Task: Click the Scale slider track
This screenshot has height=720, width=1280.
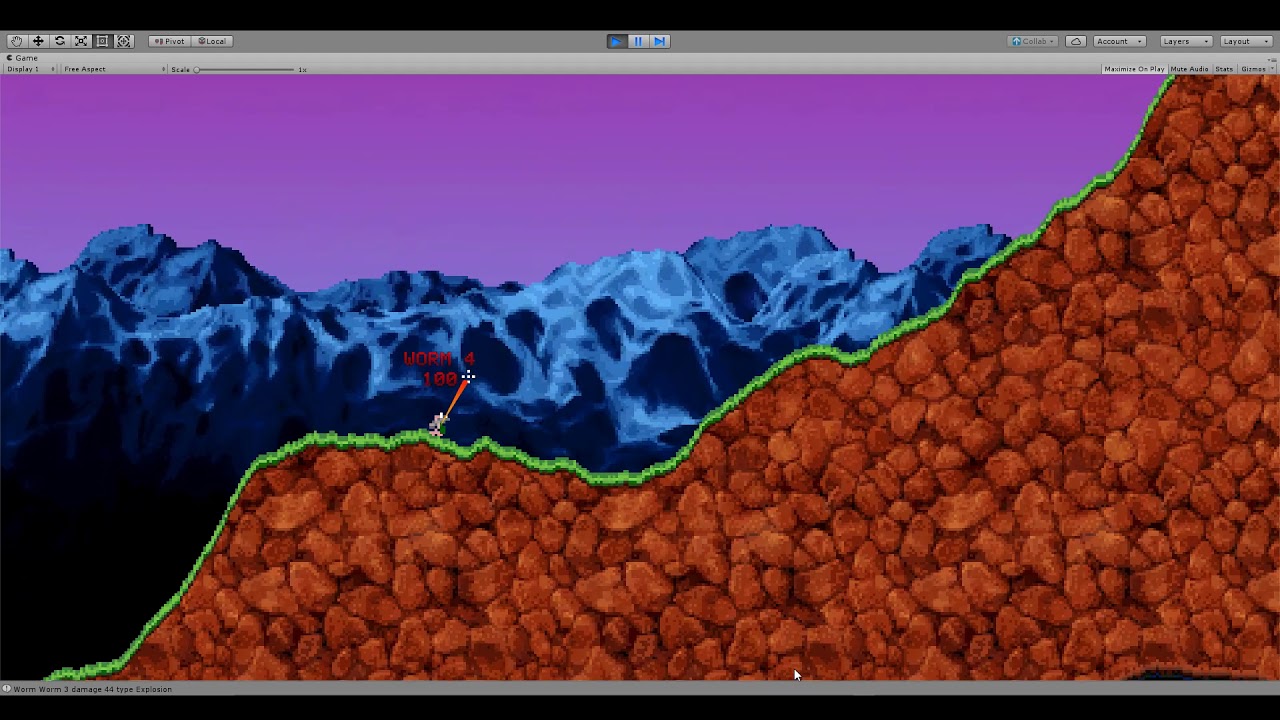Action: [245, 69]
